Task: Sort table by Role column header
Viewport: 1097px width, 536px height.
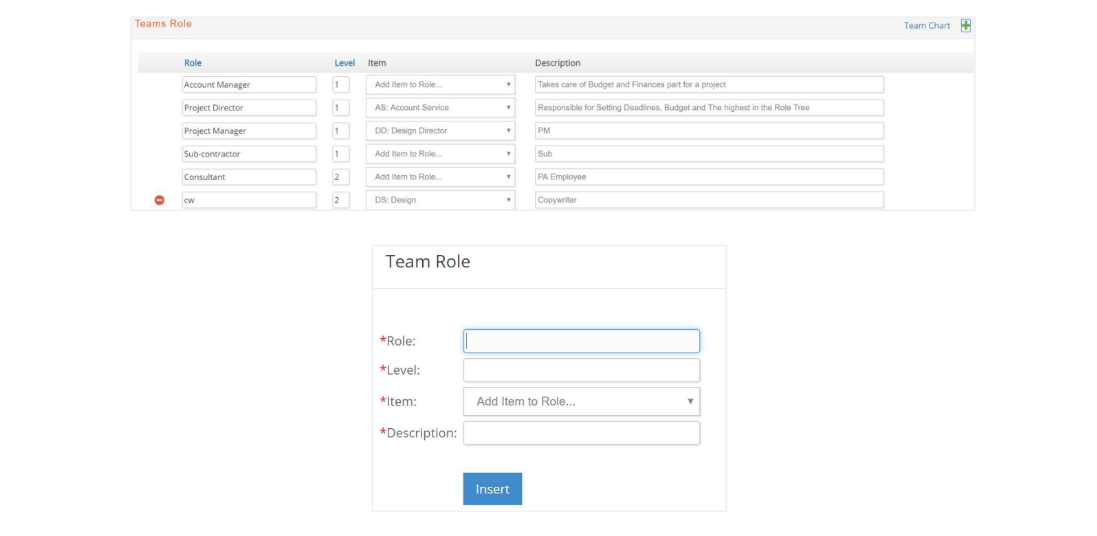Action: [x=193, y=63]
